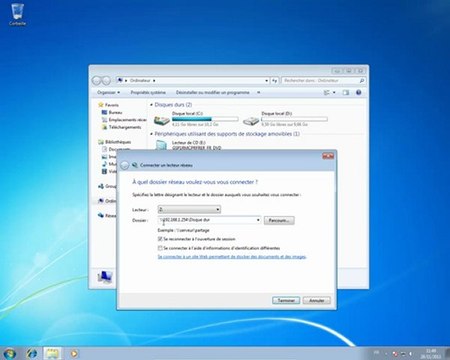Image resolution: width=450 pixels, height=360 pixels.
Task: Select Disque local (D:) drive icon
Action: 251,120
